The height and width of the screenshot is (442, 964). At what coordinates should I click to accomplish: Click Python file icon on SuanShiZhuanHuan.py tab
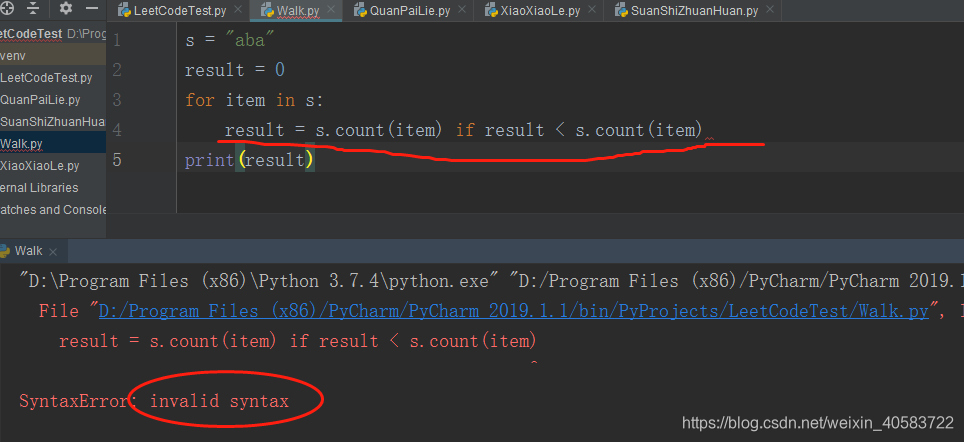[622, 10]
